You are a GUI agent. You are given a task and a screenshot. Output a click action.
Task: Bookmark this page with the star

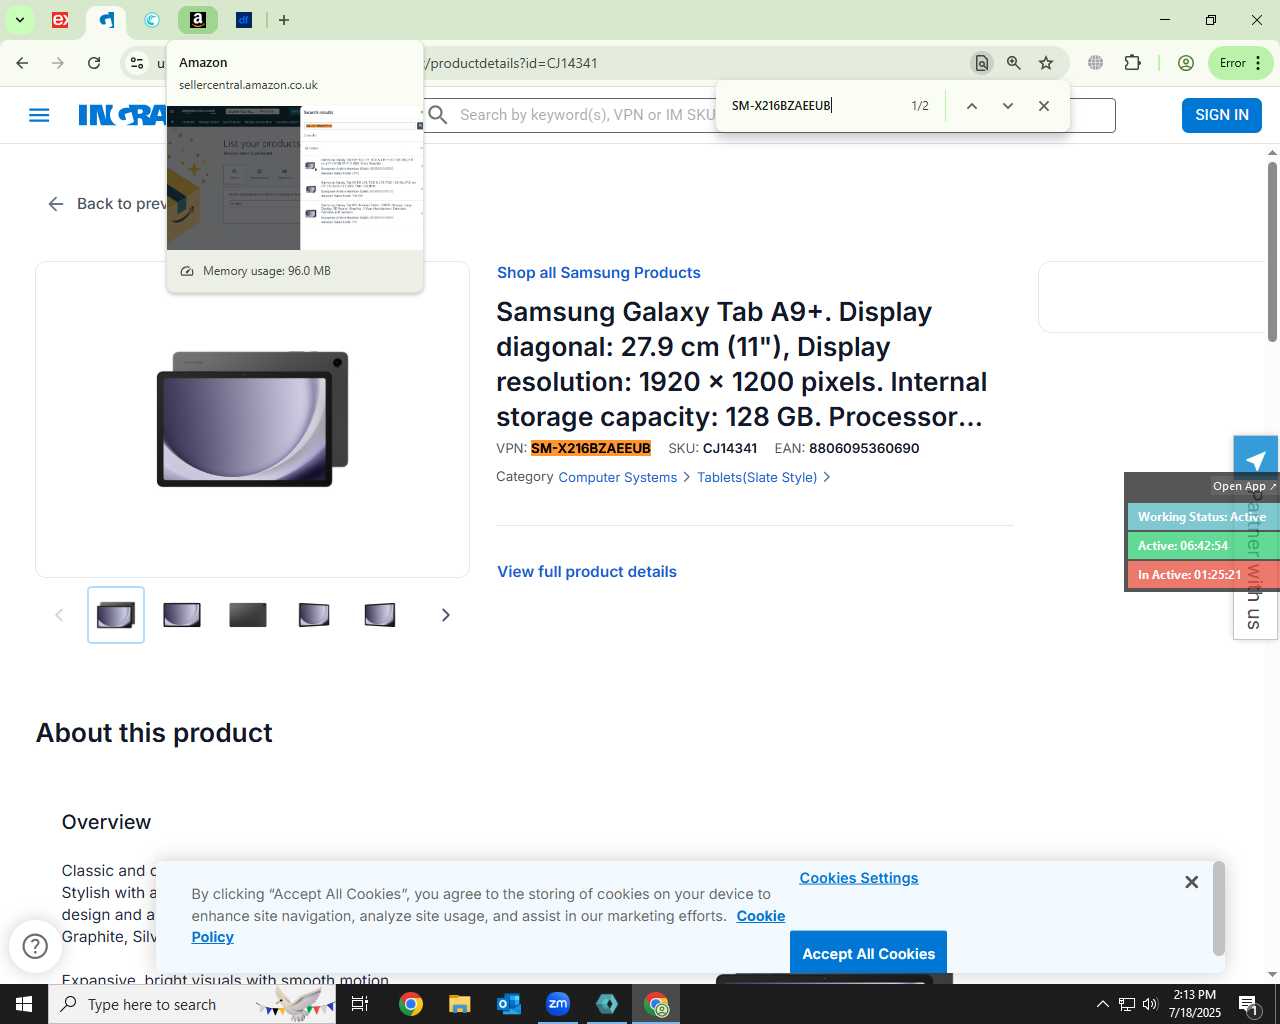coord(1046,63)
